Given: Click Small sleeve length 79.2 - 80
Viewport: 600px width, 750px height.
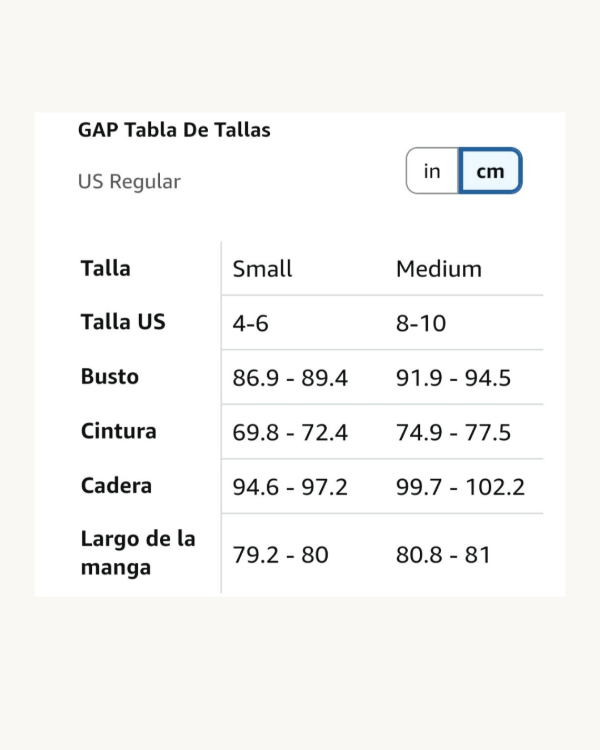Looking at the screenshot, I should [x=280, y=555].
